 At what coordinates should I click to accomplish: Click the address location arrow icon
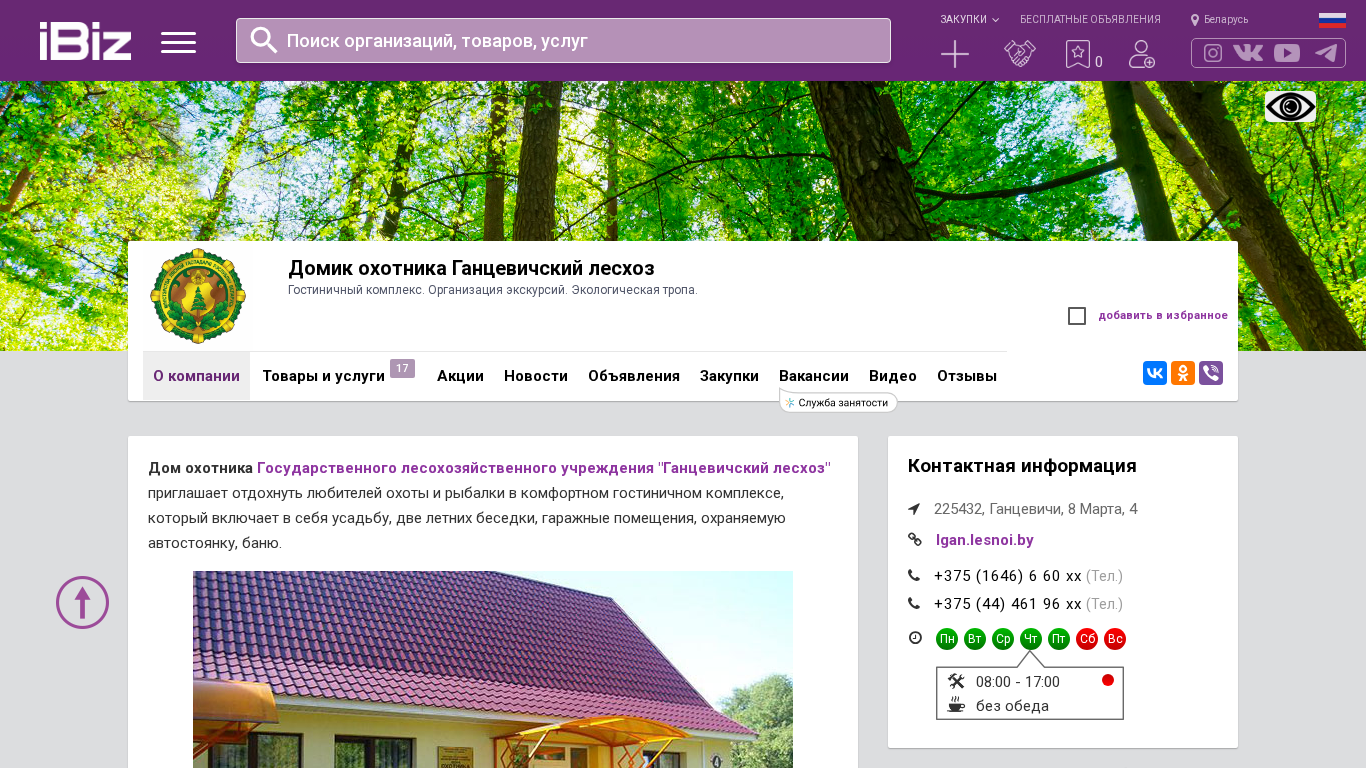click(x=914, y=509)
